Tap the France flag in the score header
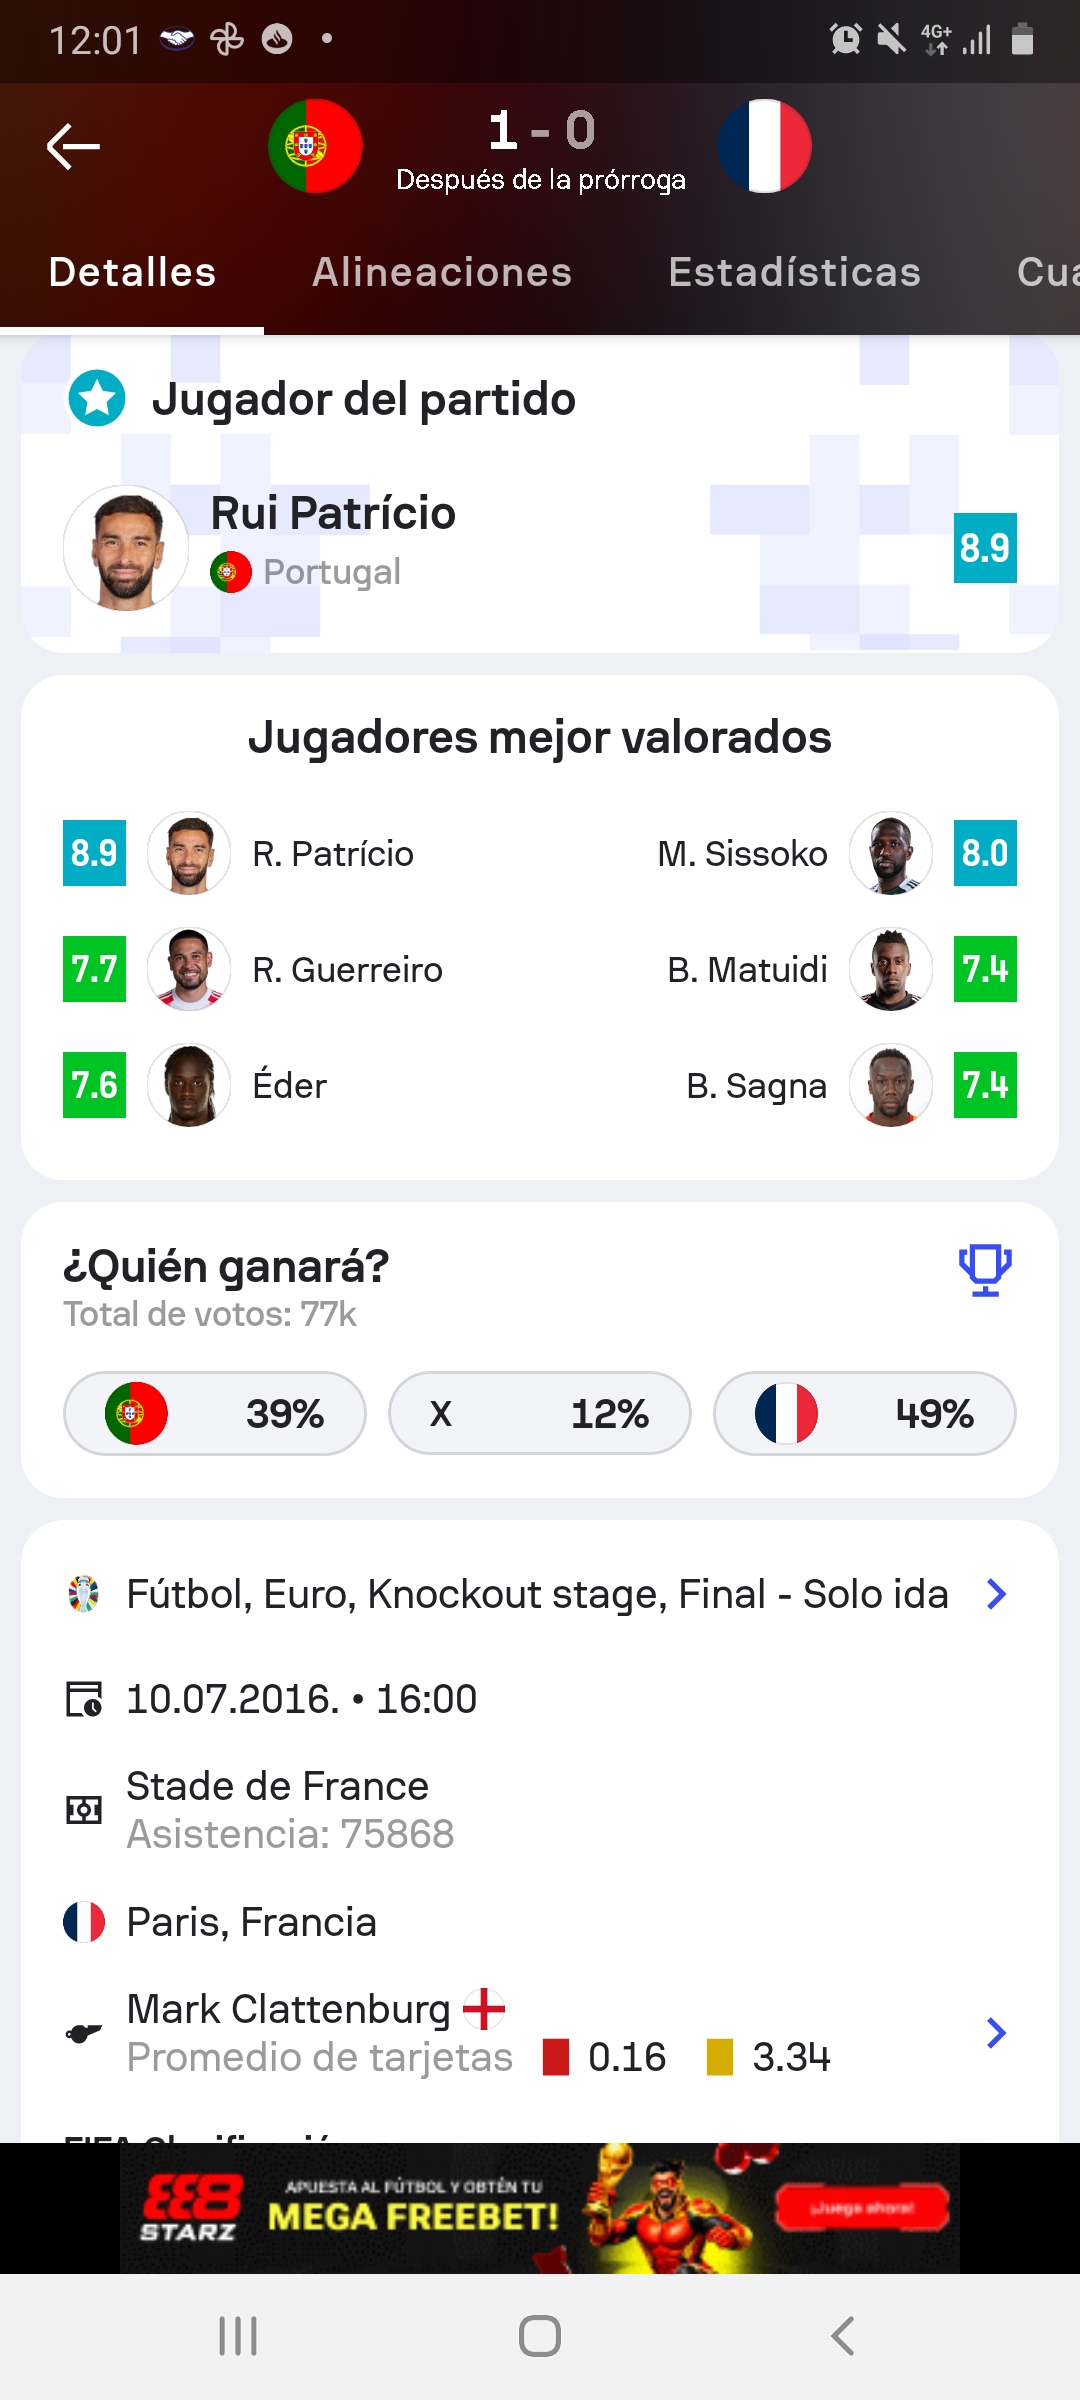1080x2400 pixels. point(765,146)
